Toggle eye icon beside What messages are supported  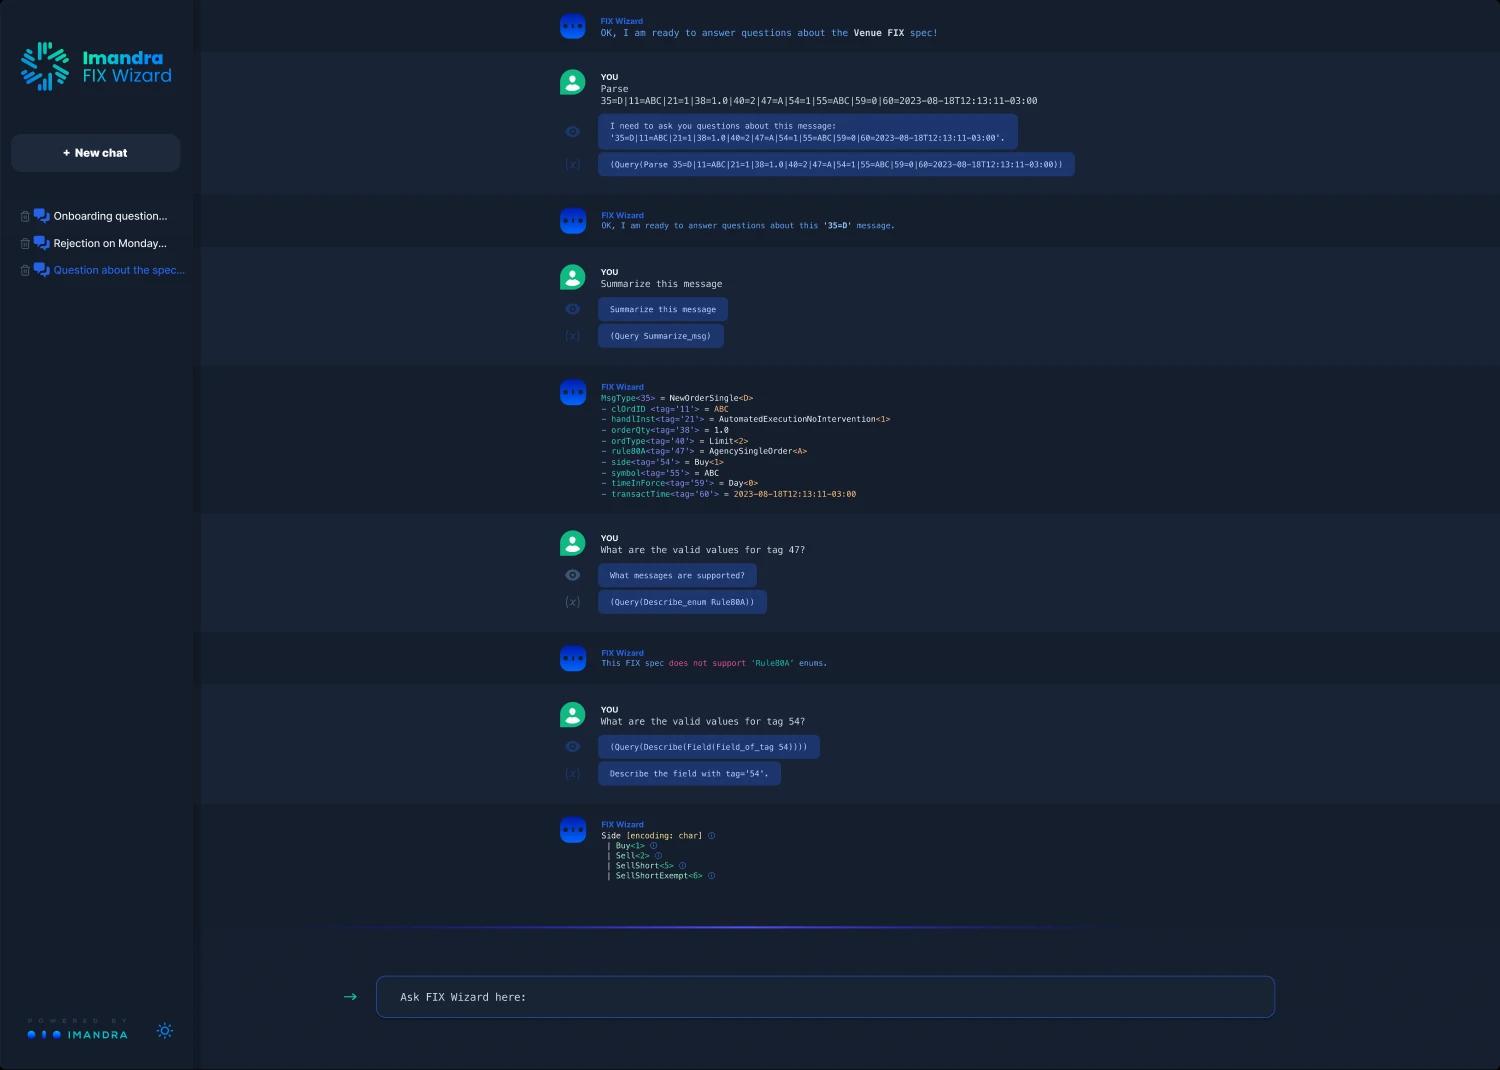click(572, 575)
